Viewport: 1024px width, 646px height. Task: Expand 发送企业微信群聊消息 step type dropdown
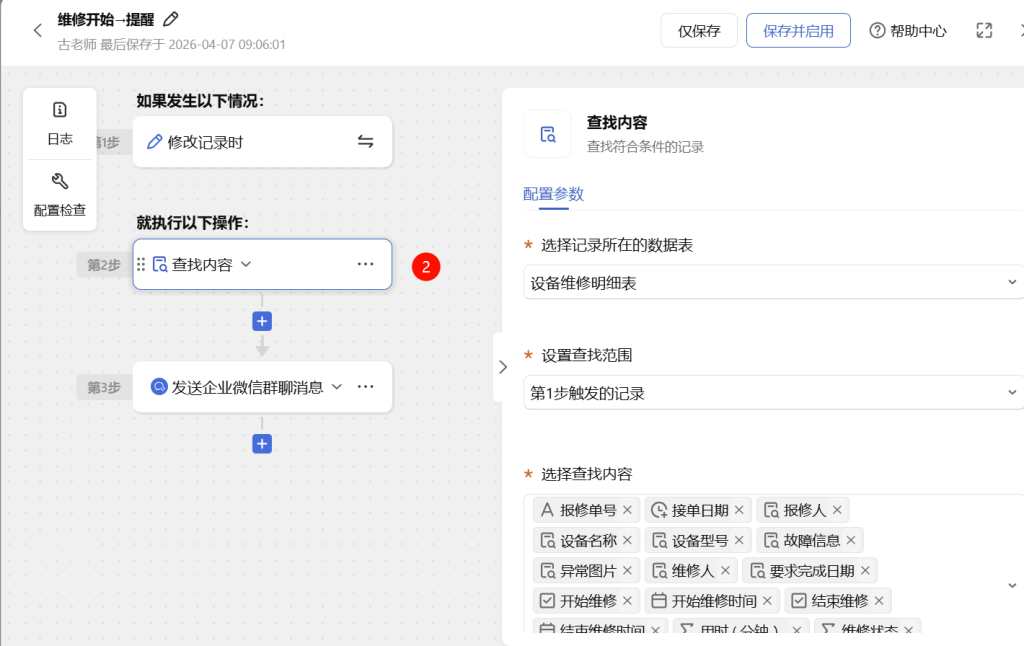click(337, 387)
